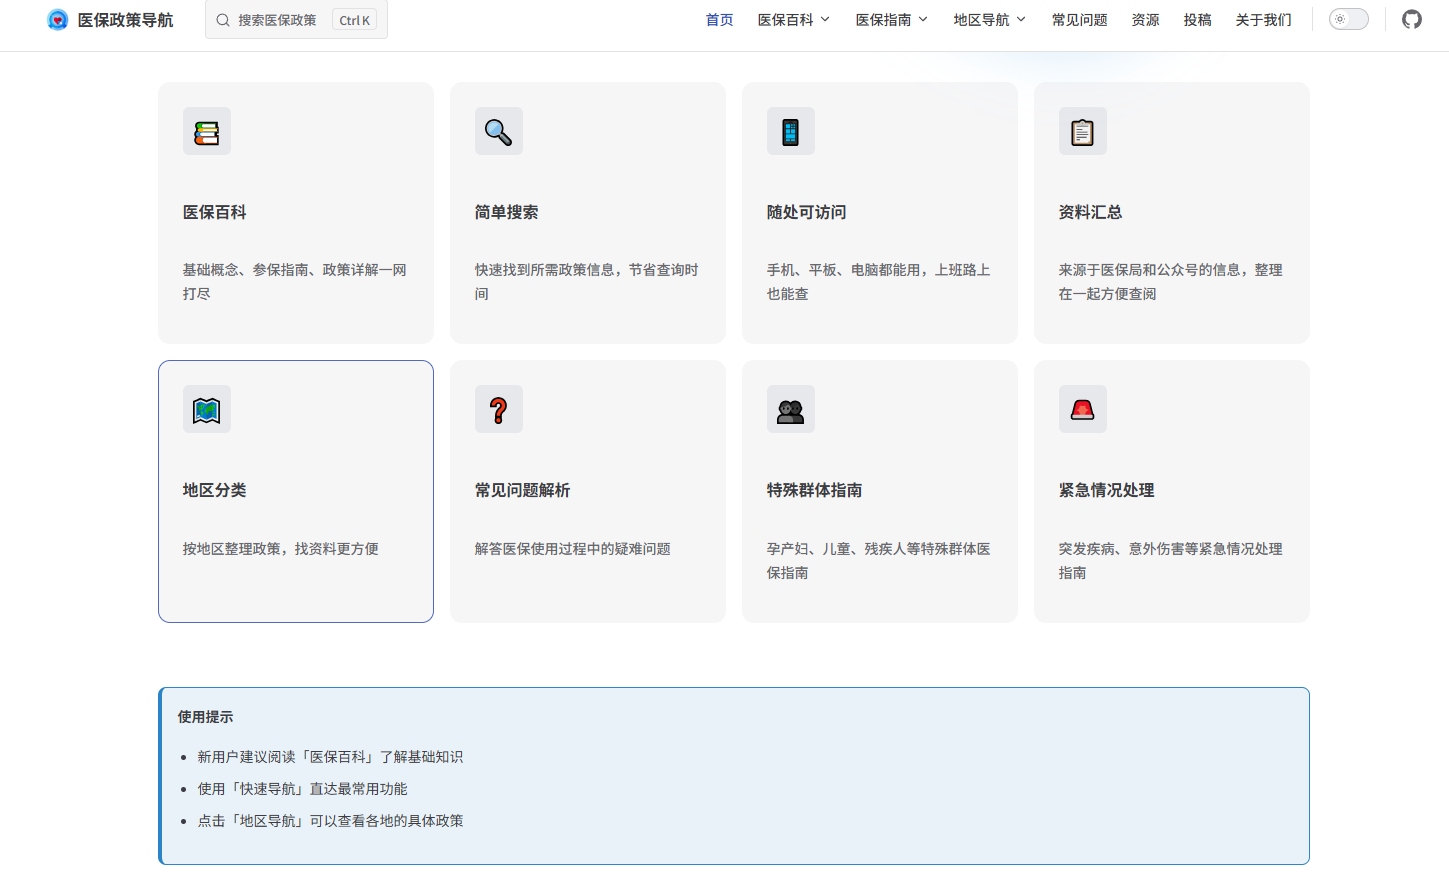
Task: Open the GitHub repository icon
Action: pyautogui.click(x=1411, y=18)
